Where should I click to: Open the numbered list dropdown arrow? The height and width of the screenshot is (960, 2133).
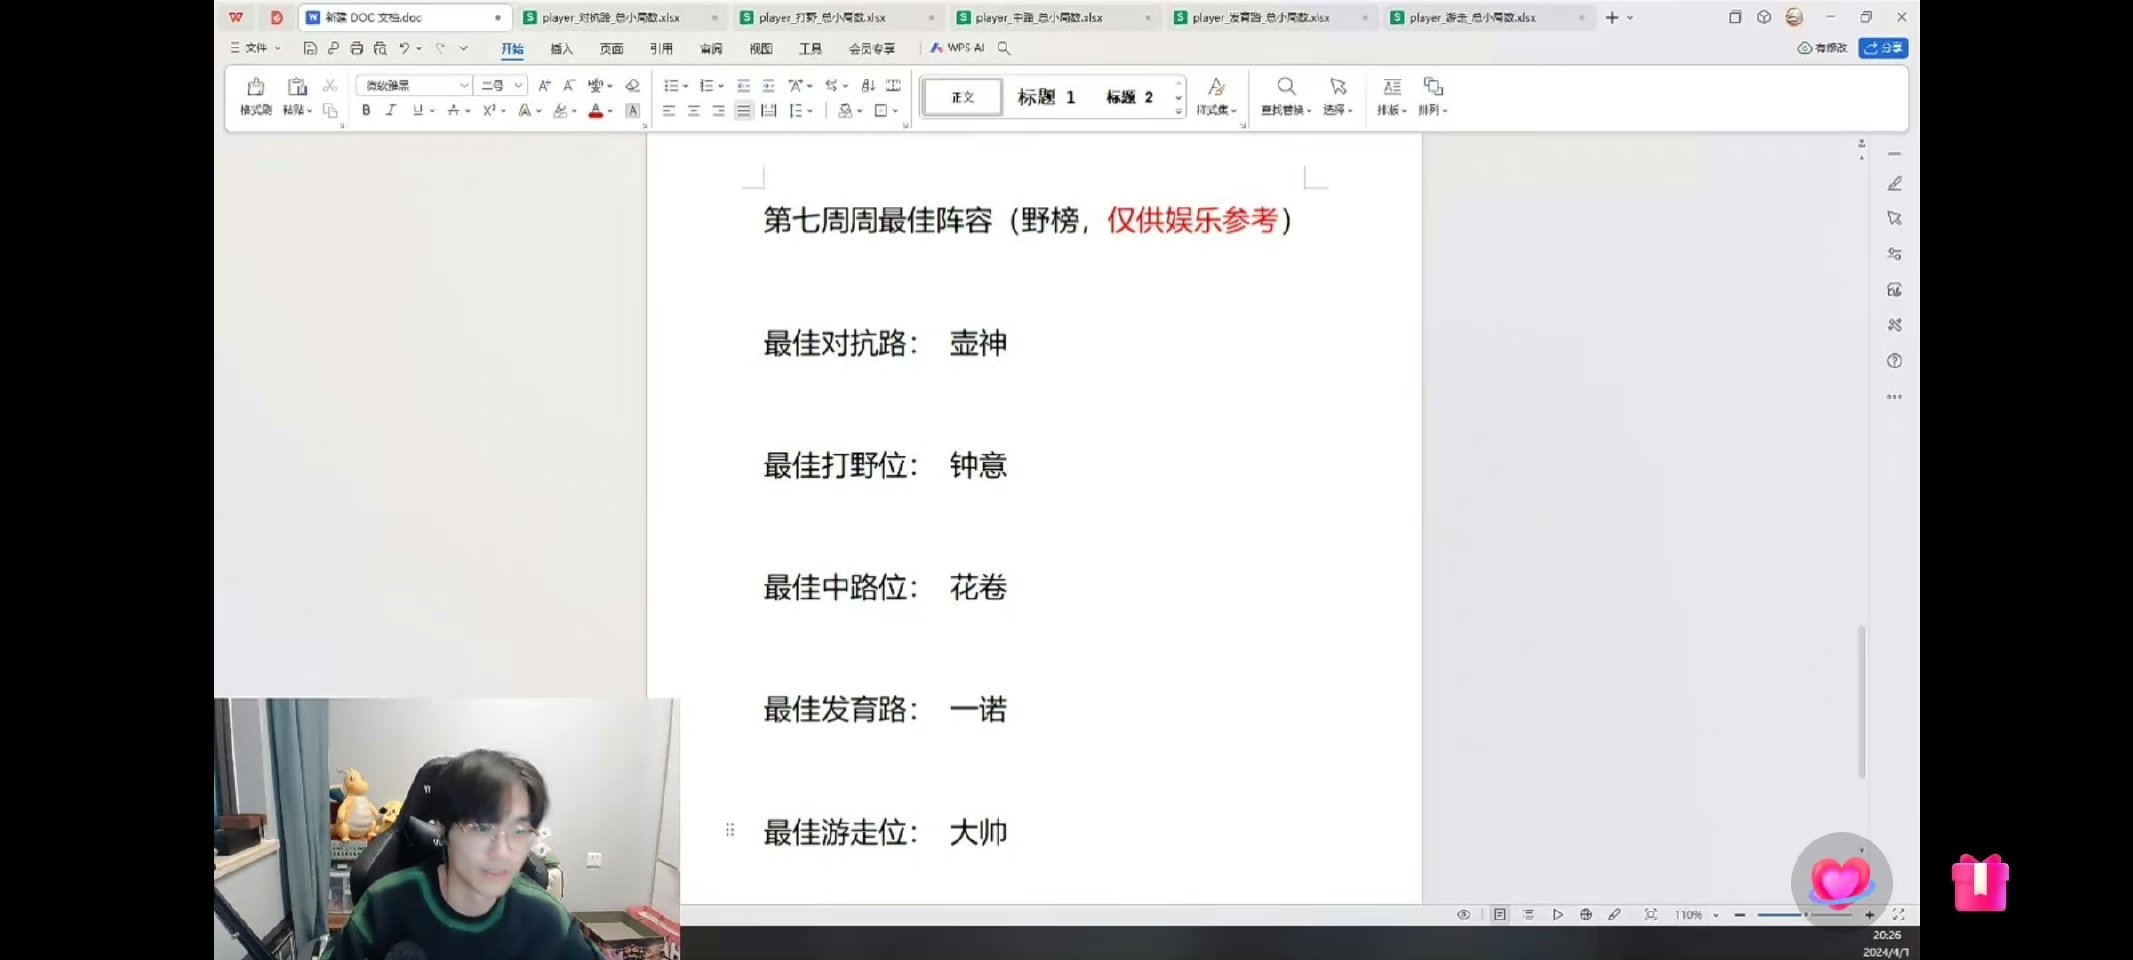coord(720,86)
